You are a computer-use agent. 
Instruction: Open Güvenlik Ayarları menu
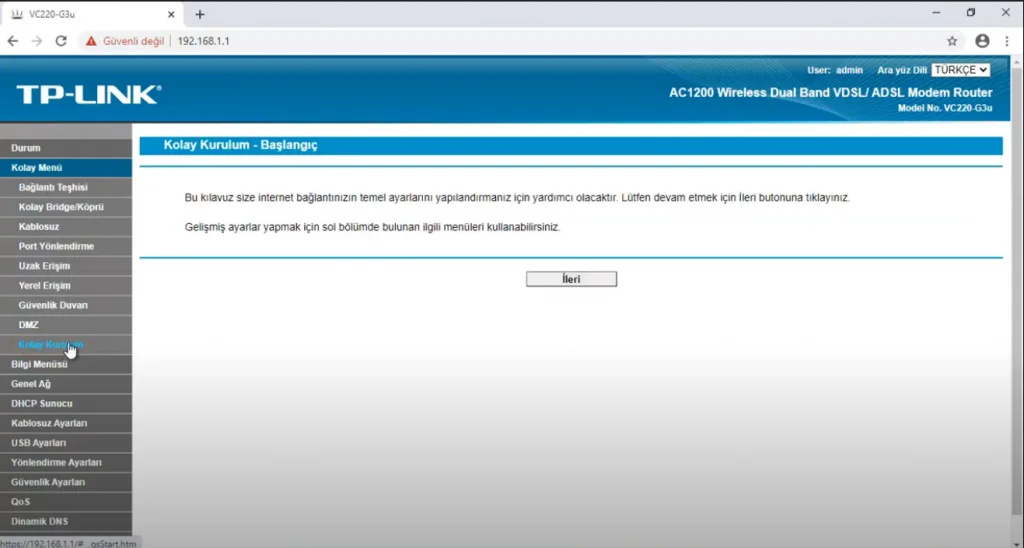click(66, 481)
